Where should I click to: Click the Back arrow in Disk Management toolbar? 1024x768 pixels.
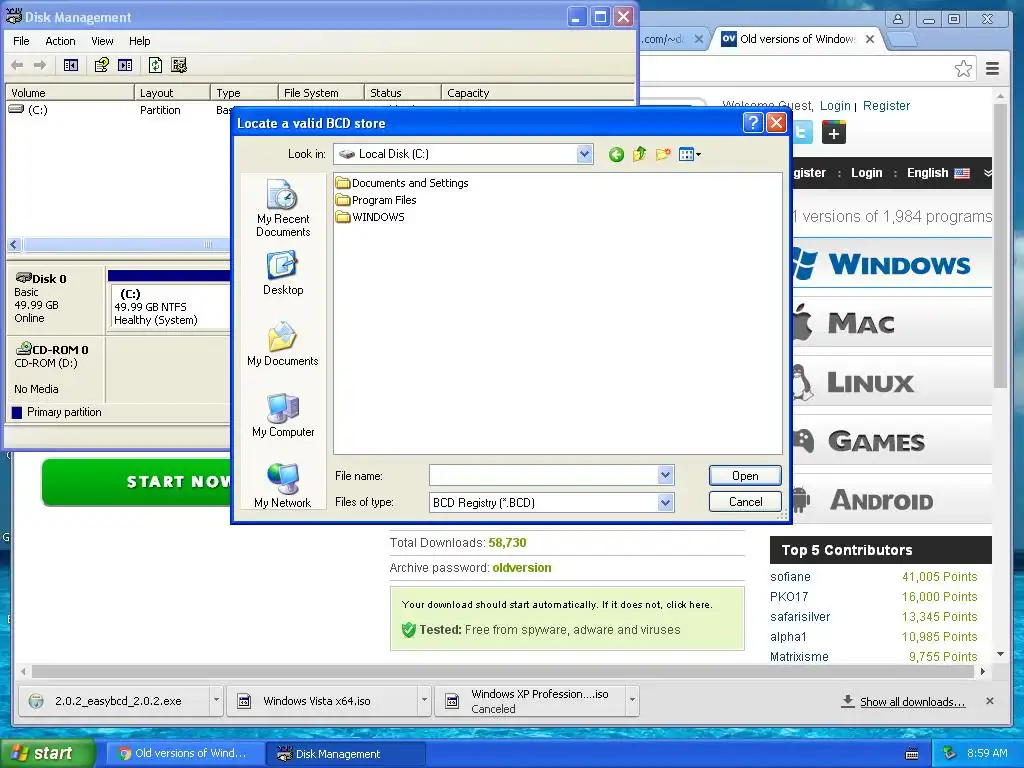(17, 65)
